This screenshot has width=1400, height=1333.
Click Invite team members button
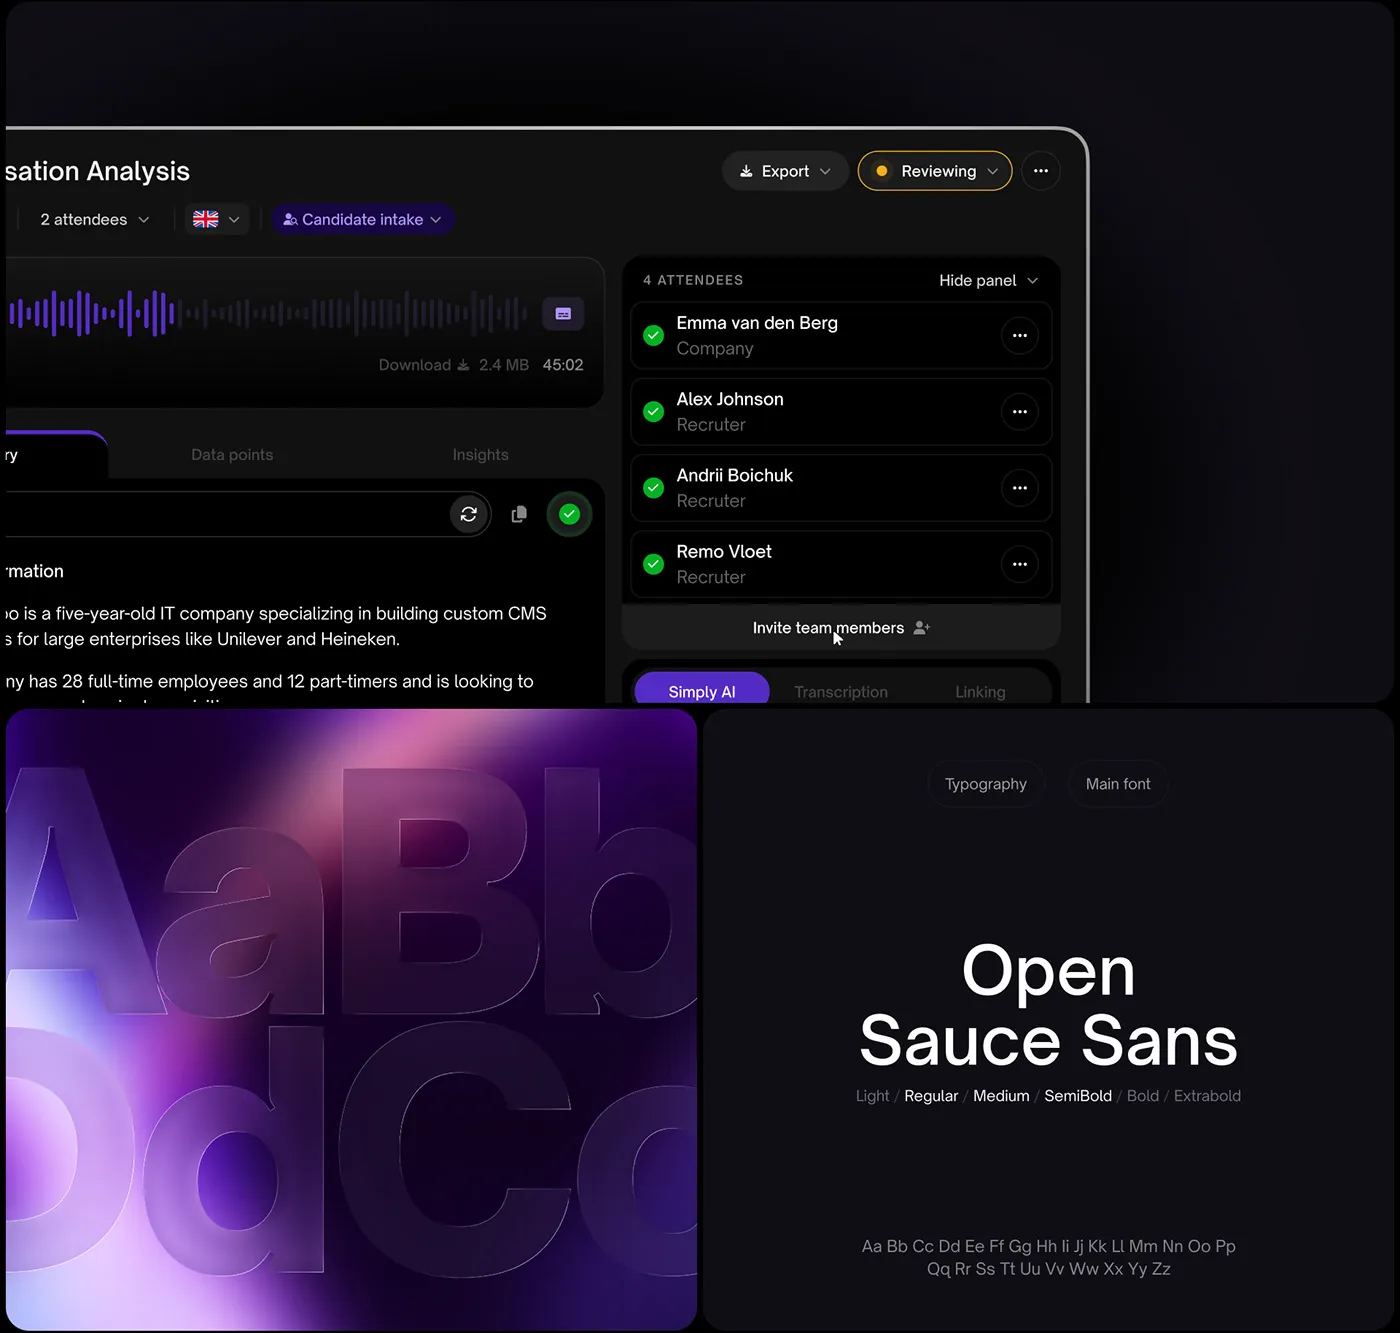point(841,628)
